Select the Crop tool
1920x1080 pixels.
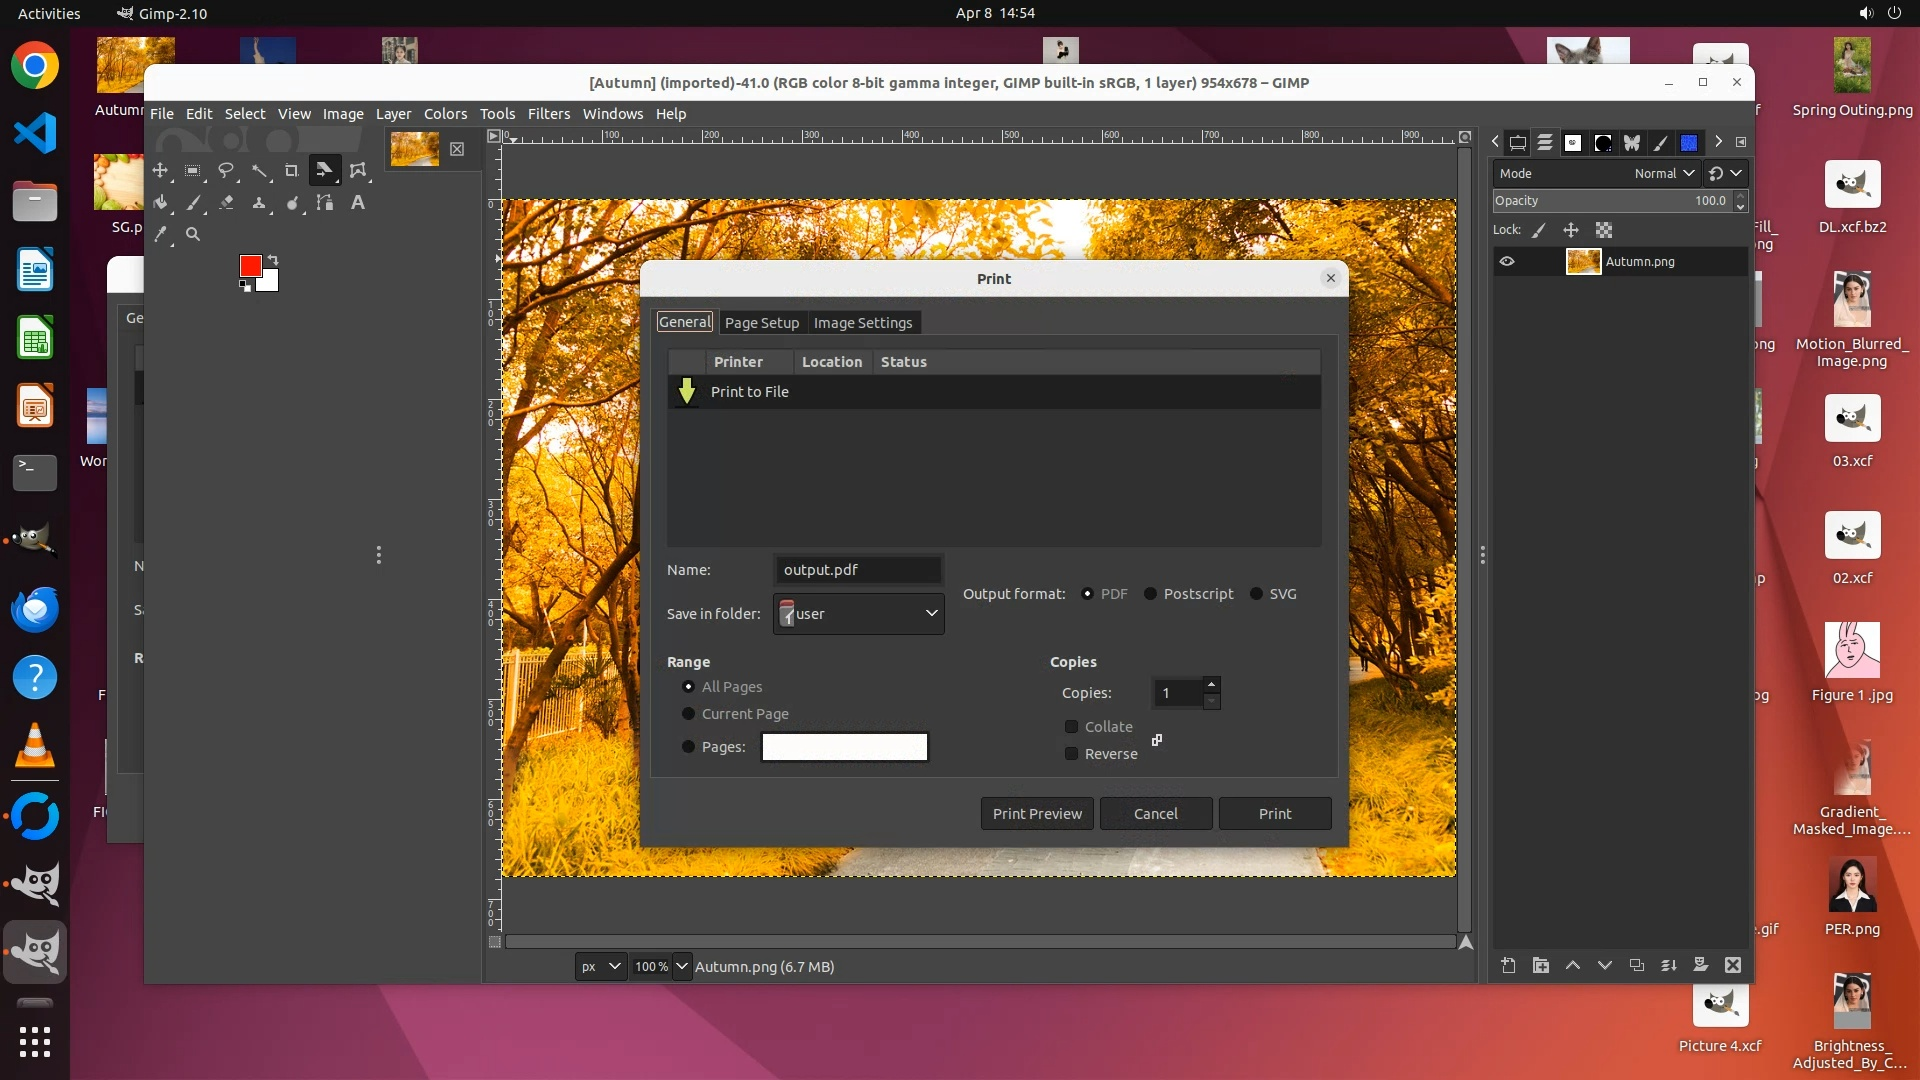tap(291, 171)
